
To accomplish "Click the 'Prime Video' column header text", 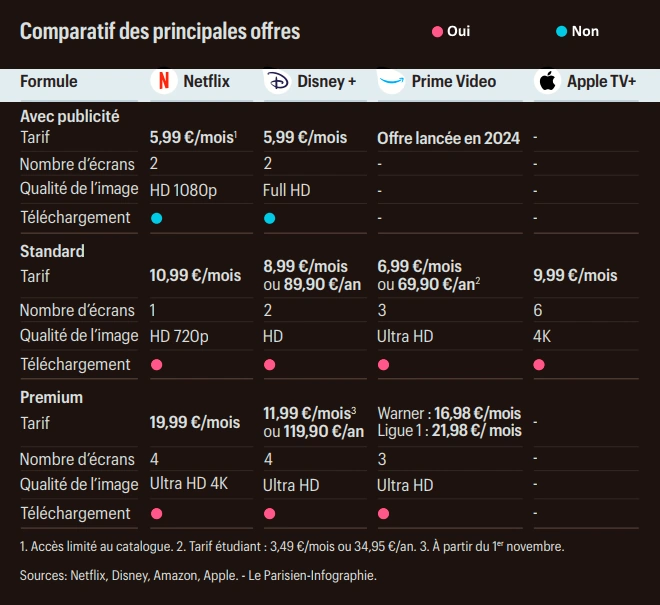I will click(x=454, y=81).
